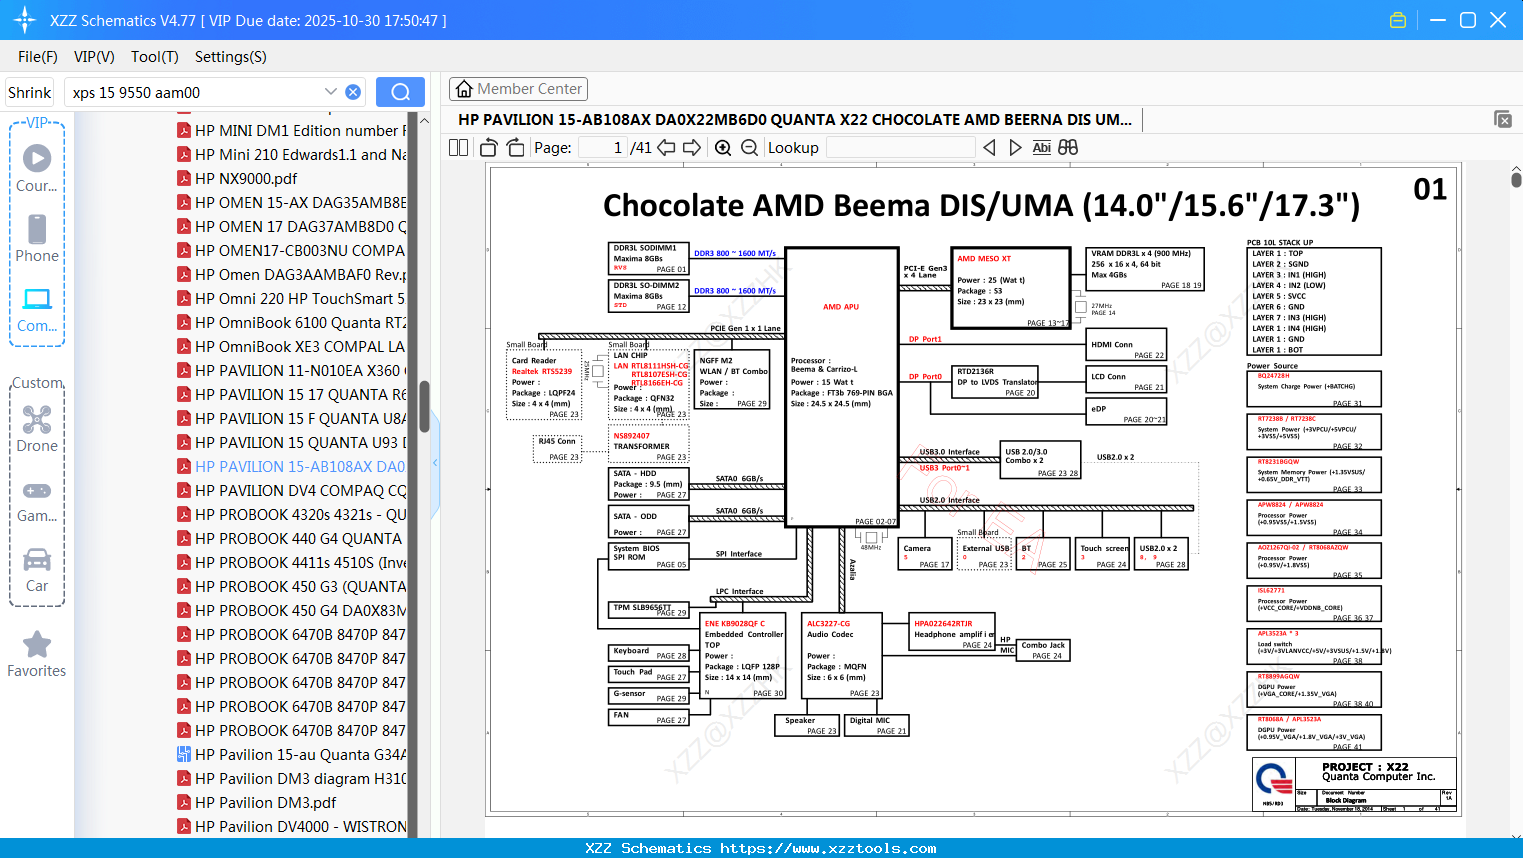Clear the search box text

(353, 92)
